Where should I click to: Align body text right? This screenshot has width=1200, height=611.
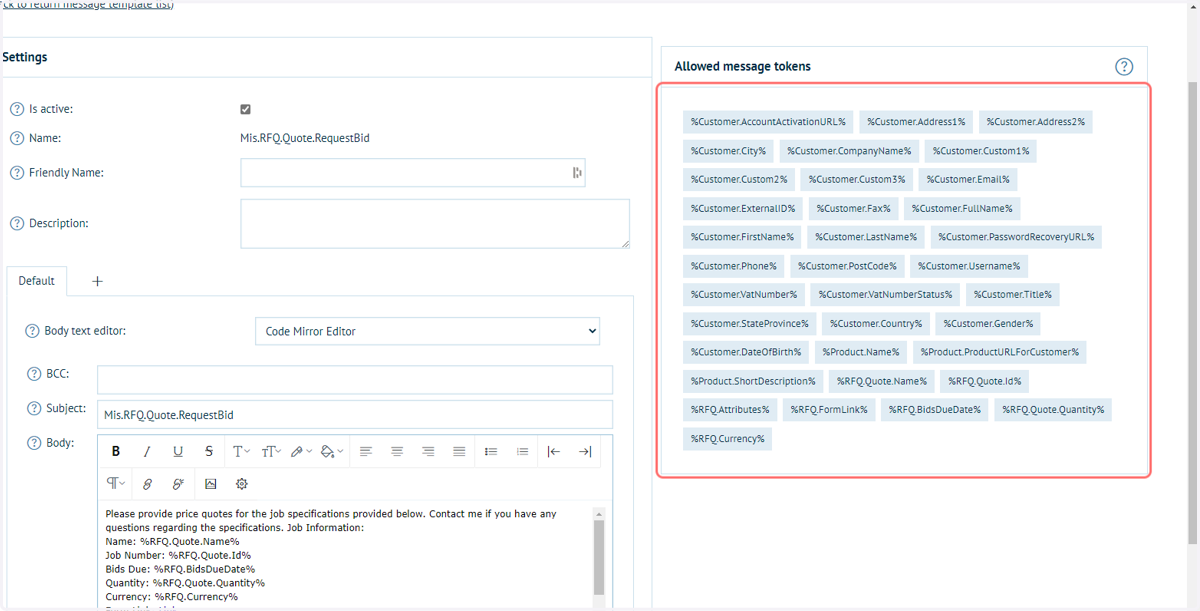[x=428, y=452]
